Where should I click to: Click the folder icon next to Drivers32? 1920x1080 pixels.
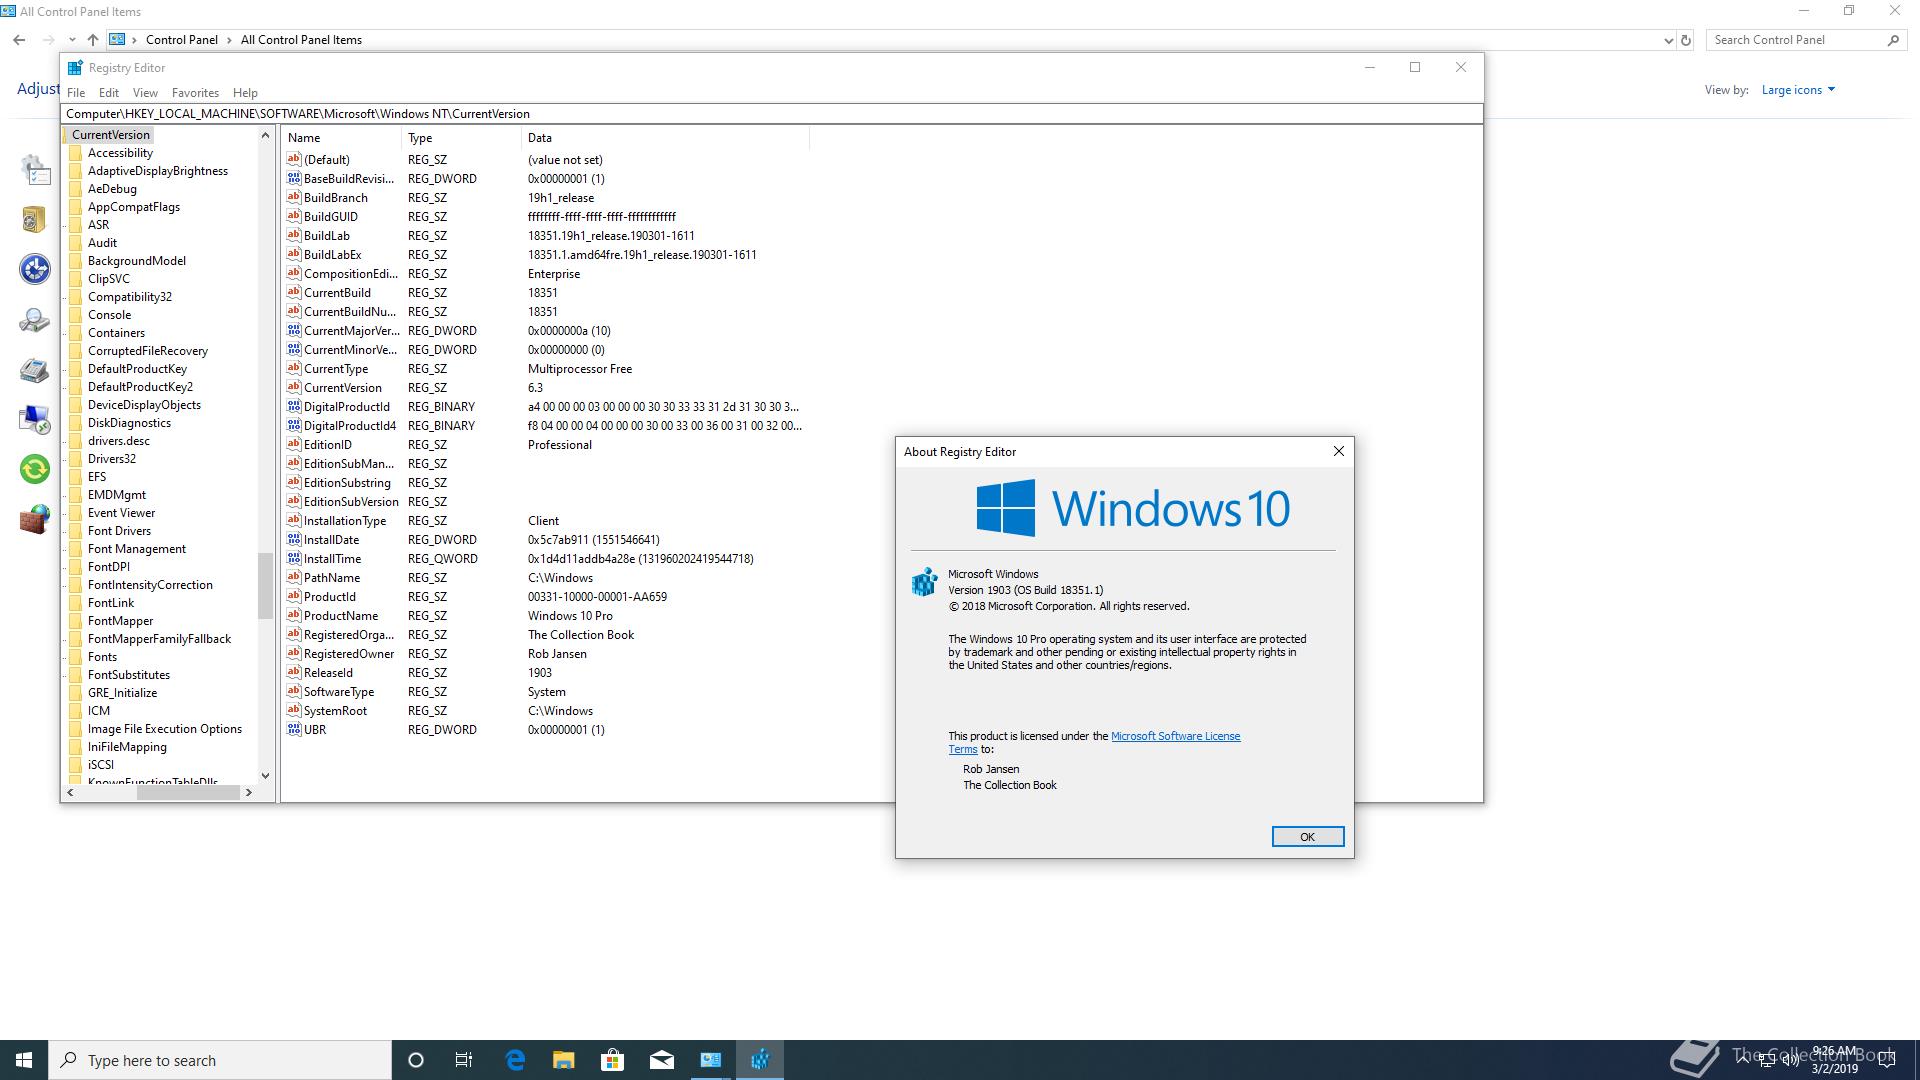[75, 459]
